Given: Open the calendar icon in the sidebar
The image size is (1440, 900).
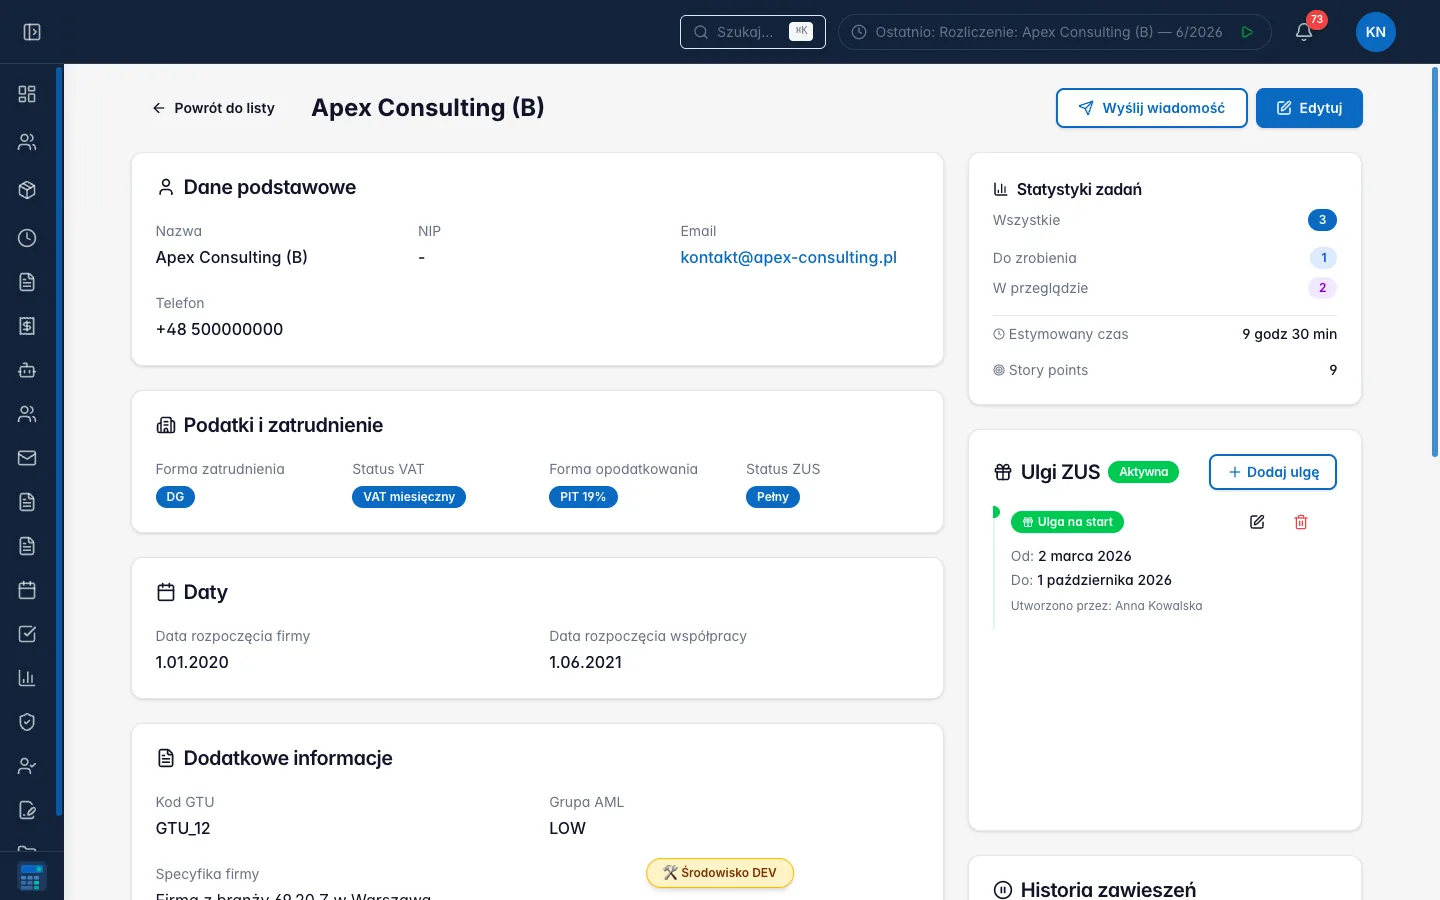Looking at the screenshot, I should [x=27, y=590].
